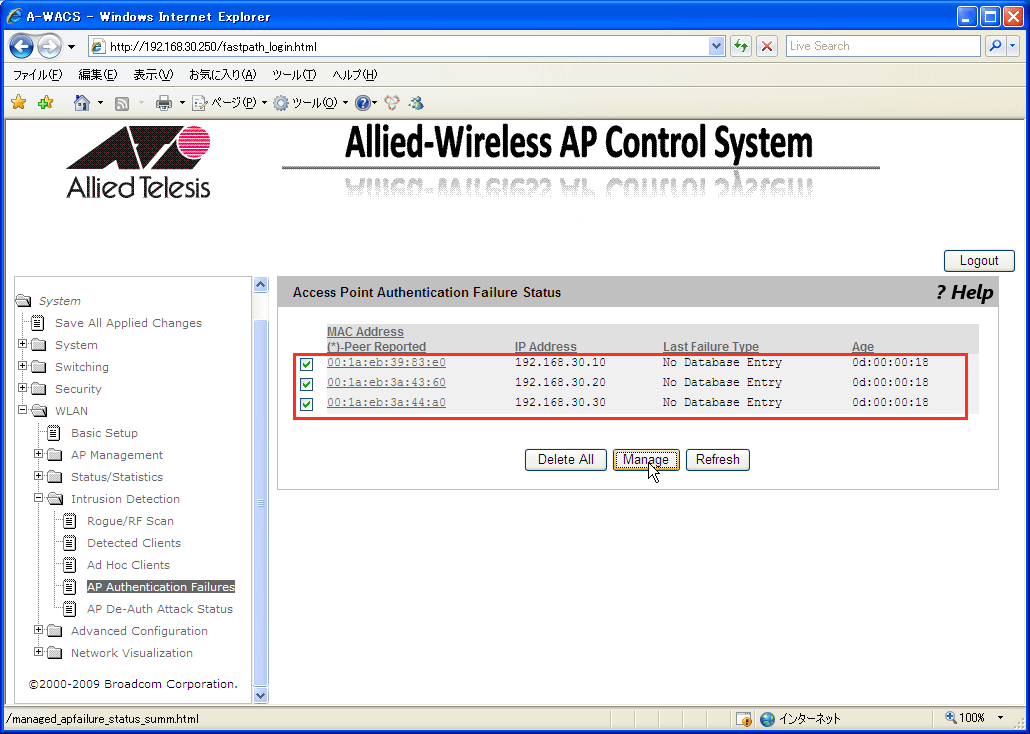Go forward using the browser Forward arrow

point(49,46)
